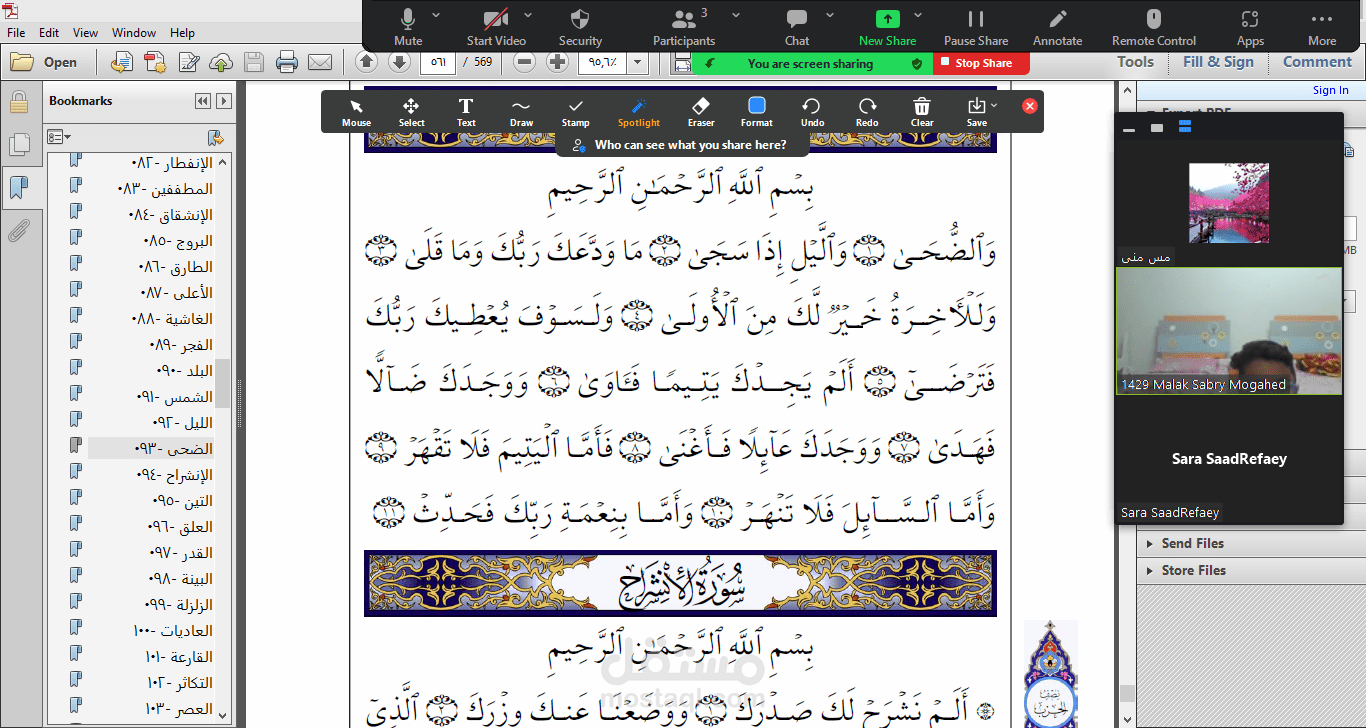Open the Zoom Chat
This screenshot has height=728, width=1366.
click(x=797, y=27)
